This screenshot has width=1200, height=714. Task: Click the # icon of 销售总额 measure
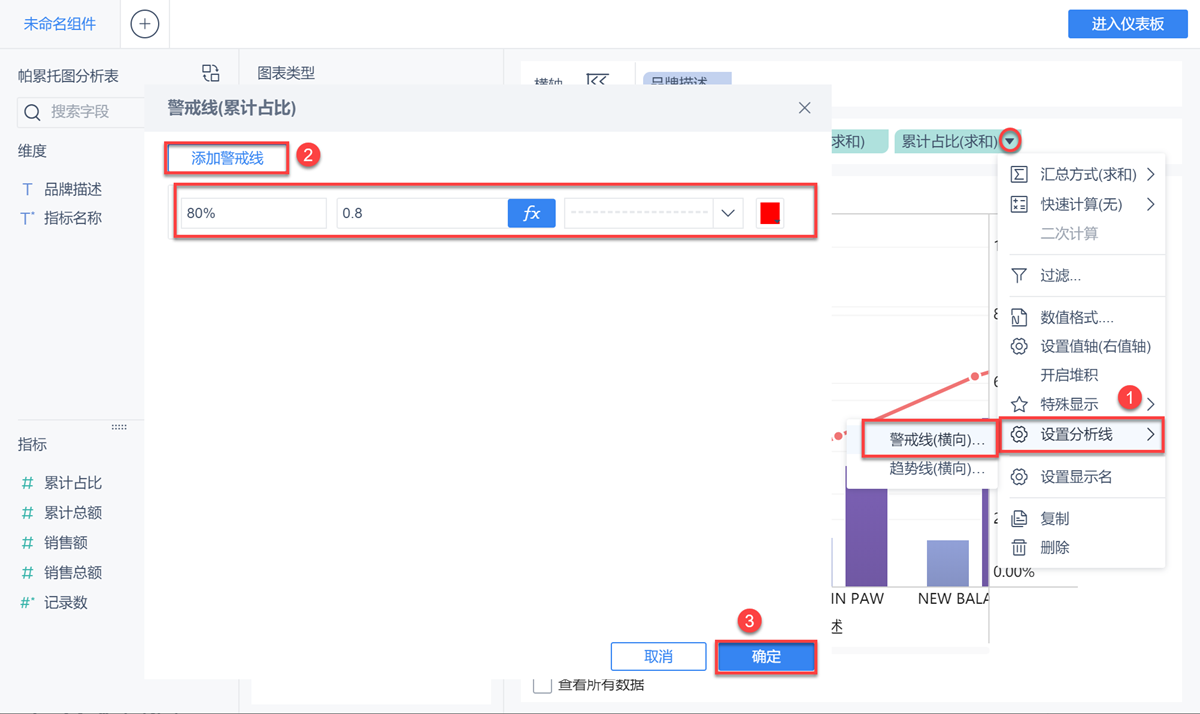coord(27,573)
